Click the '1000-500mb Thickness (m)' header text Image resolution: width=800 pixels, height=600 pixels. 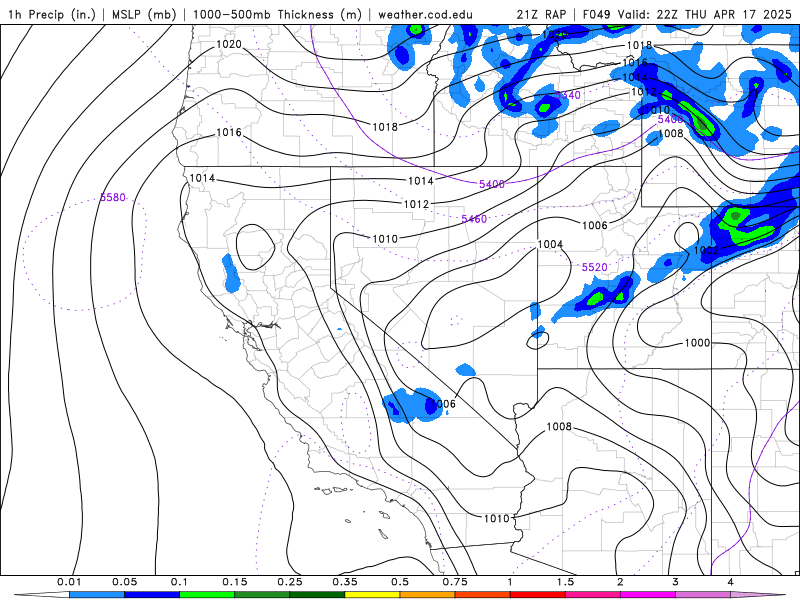[x=277, y=14]
